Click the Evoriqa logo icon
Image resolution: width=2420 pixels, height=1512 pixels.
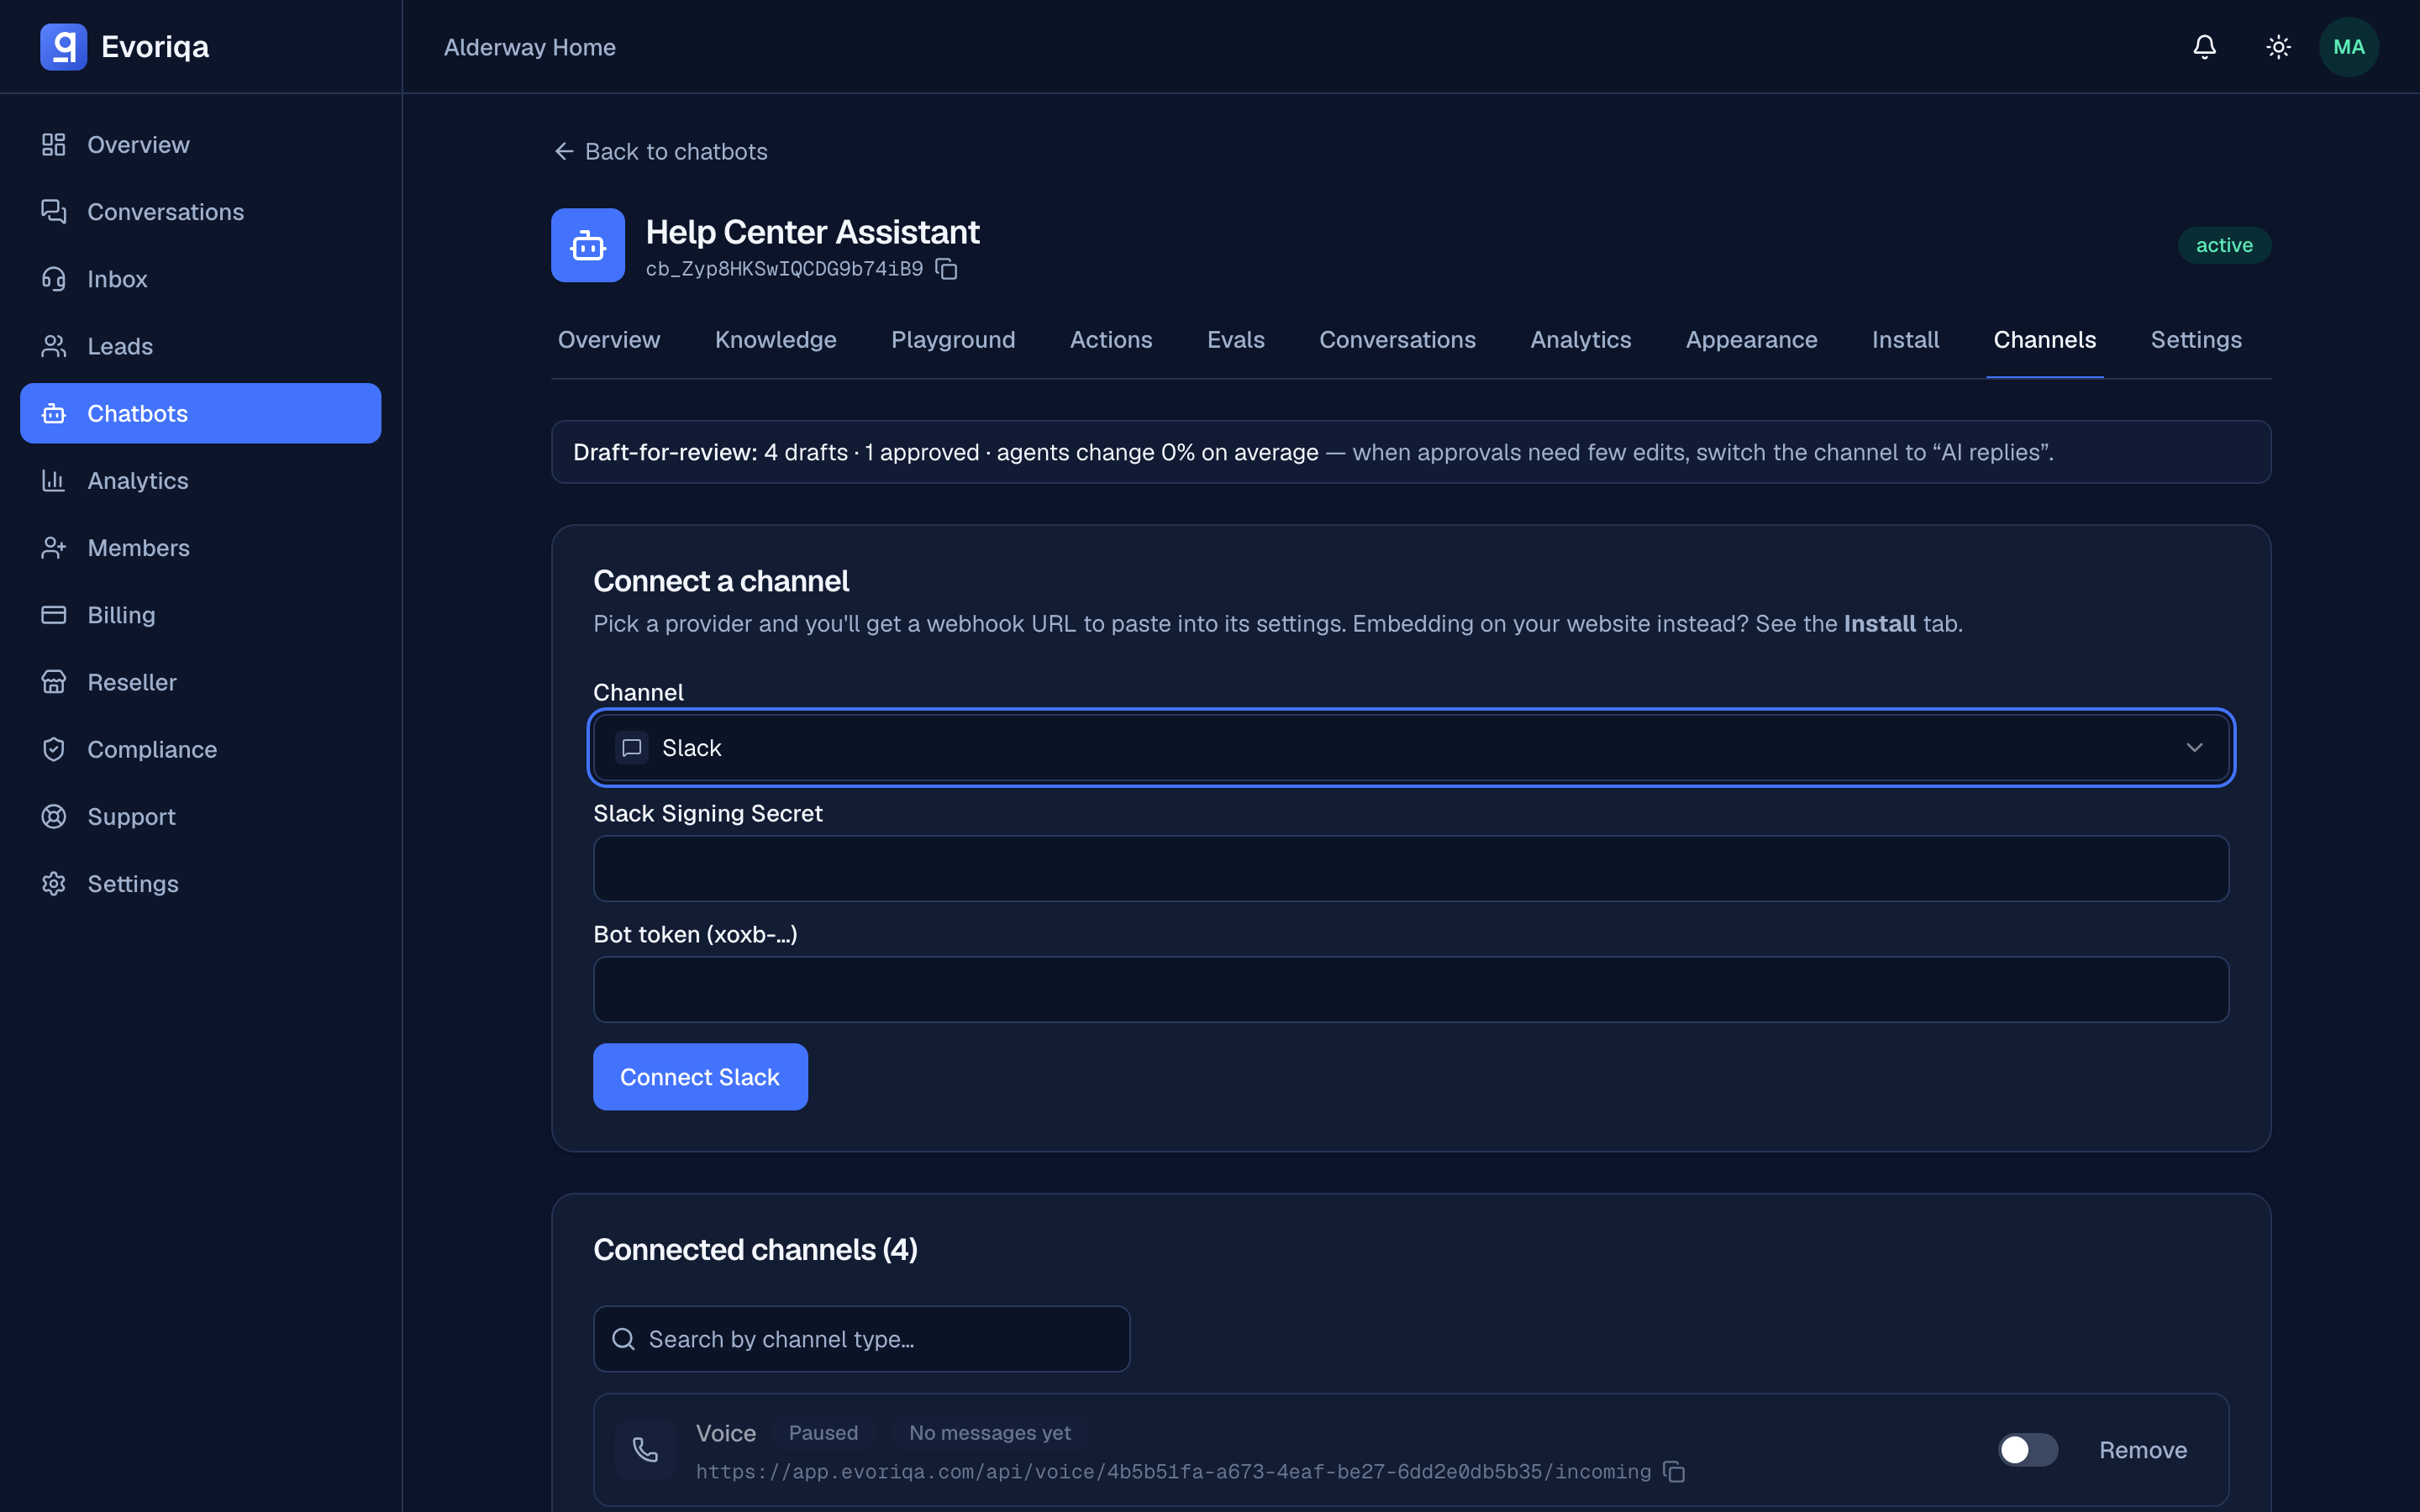63,47
